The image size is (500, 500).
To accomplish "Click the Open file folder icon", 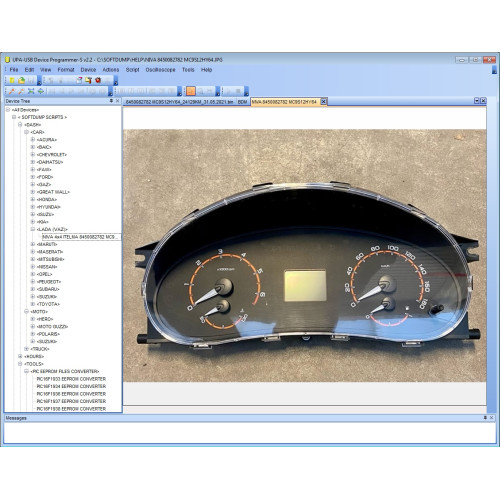I will click(x=22, y=80).
